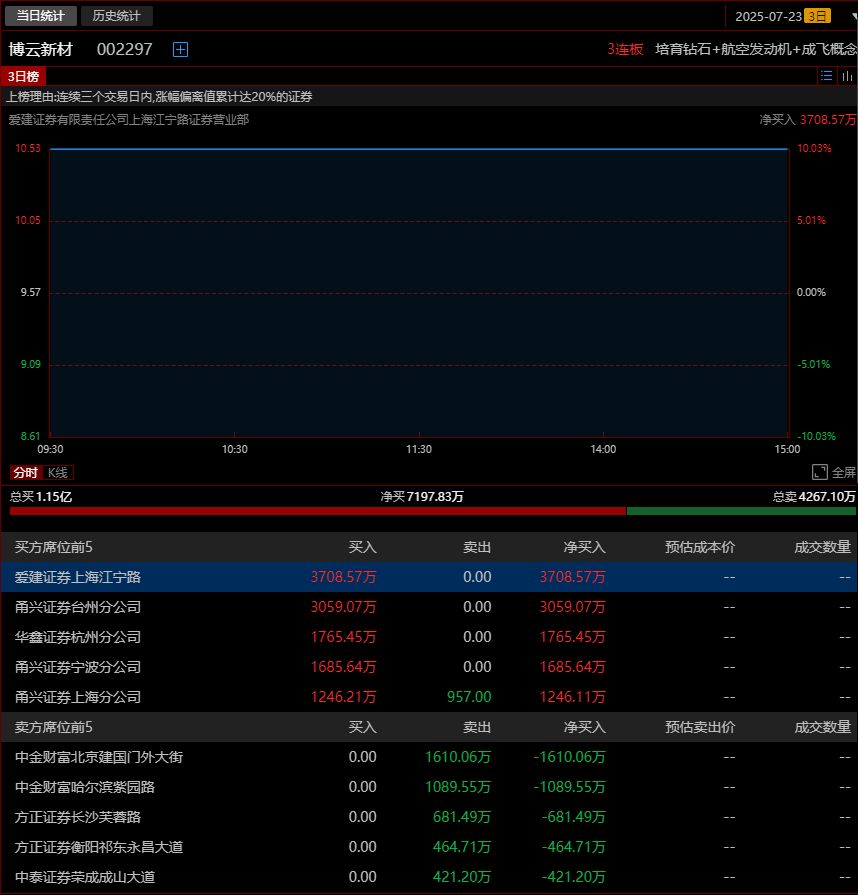The width and height of the screenshot is (858, 895).
Task: Click the 3日 orange badge
Action: point(817,16)
